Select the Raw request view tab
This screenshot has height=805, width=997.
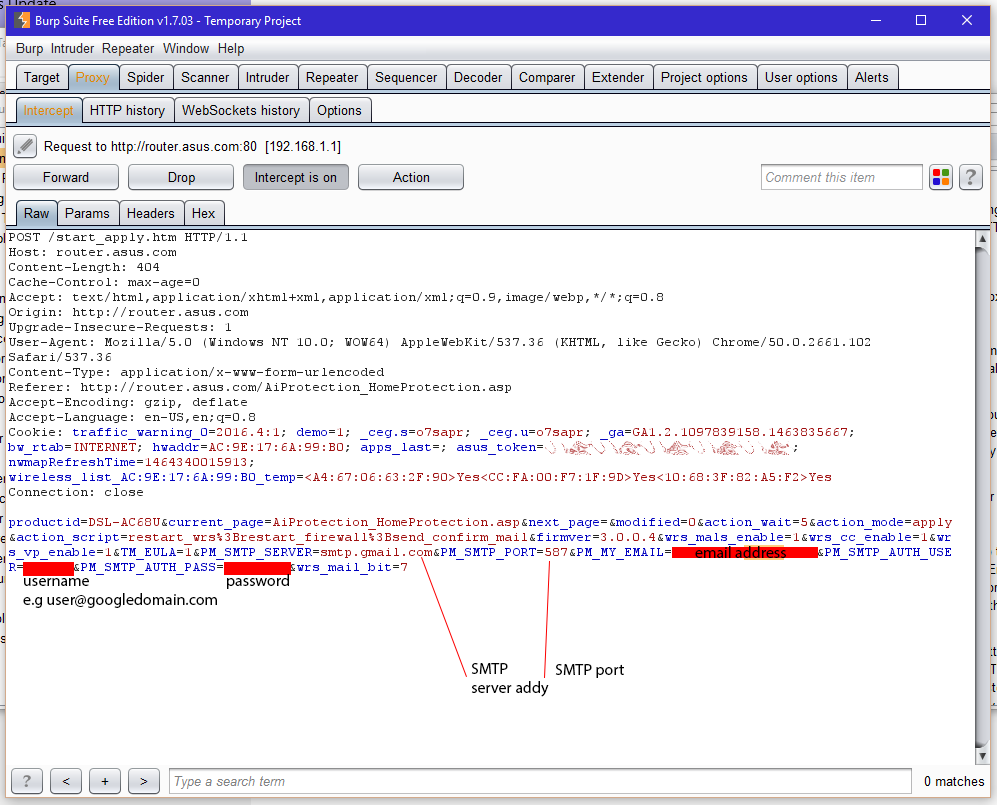tap(36, 214)
